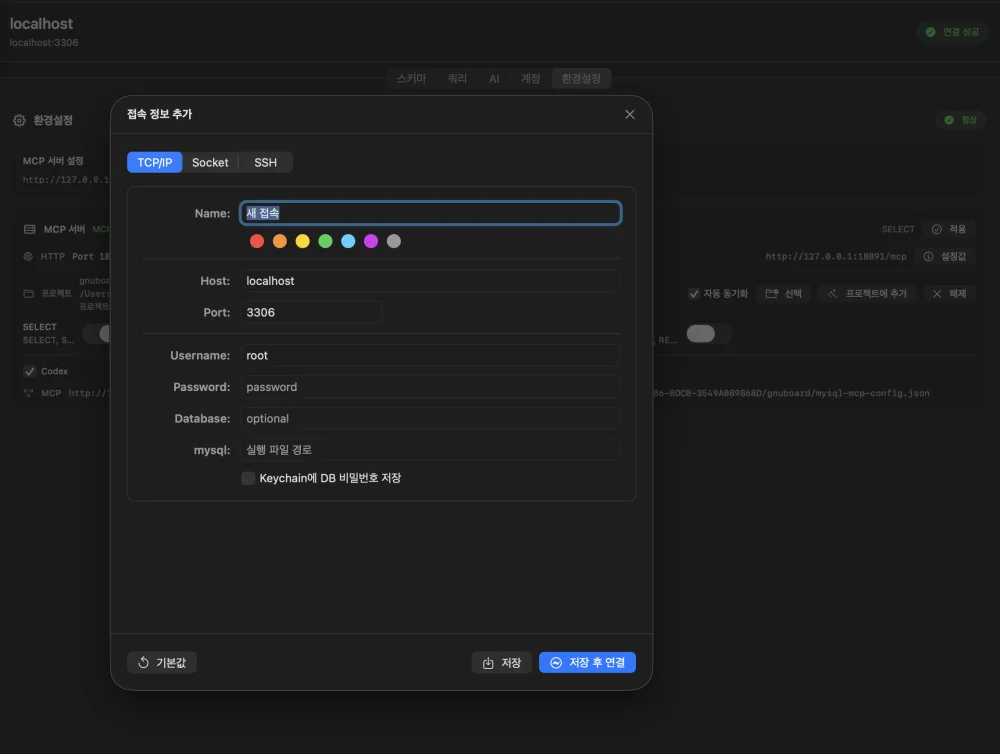The image size is (1000, 754).
Task: Close the 접속 정보 추가 dialog
Action: pyautogui.click(x=629, y=114)
